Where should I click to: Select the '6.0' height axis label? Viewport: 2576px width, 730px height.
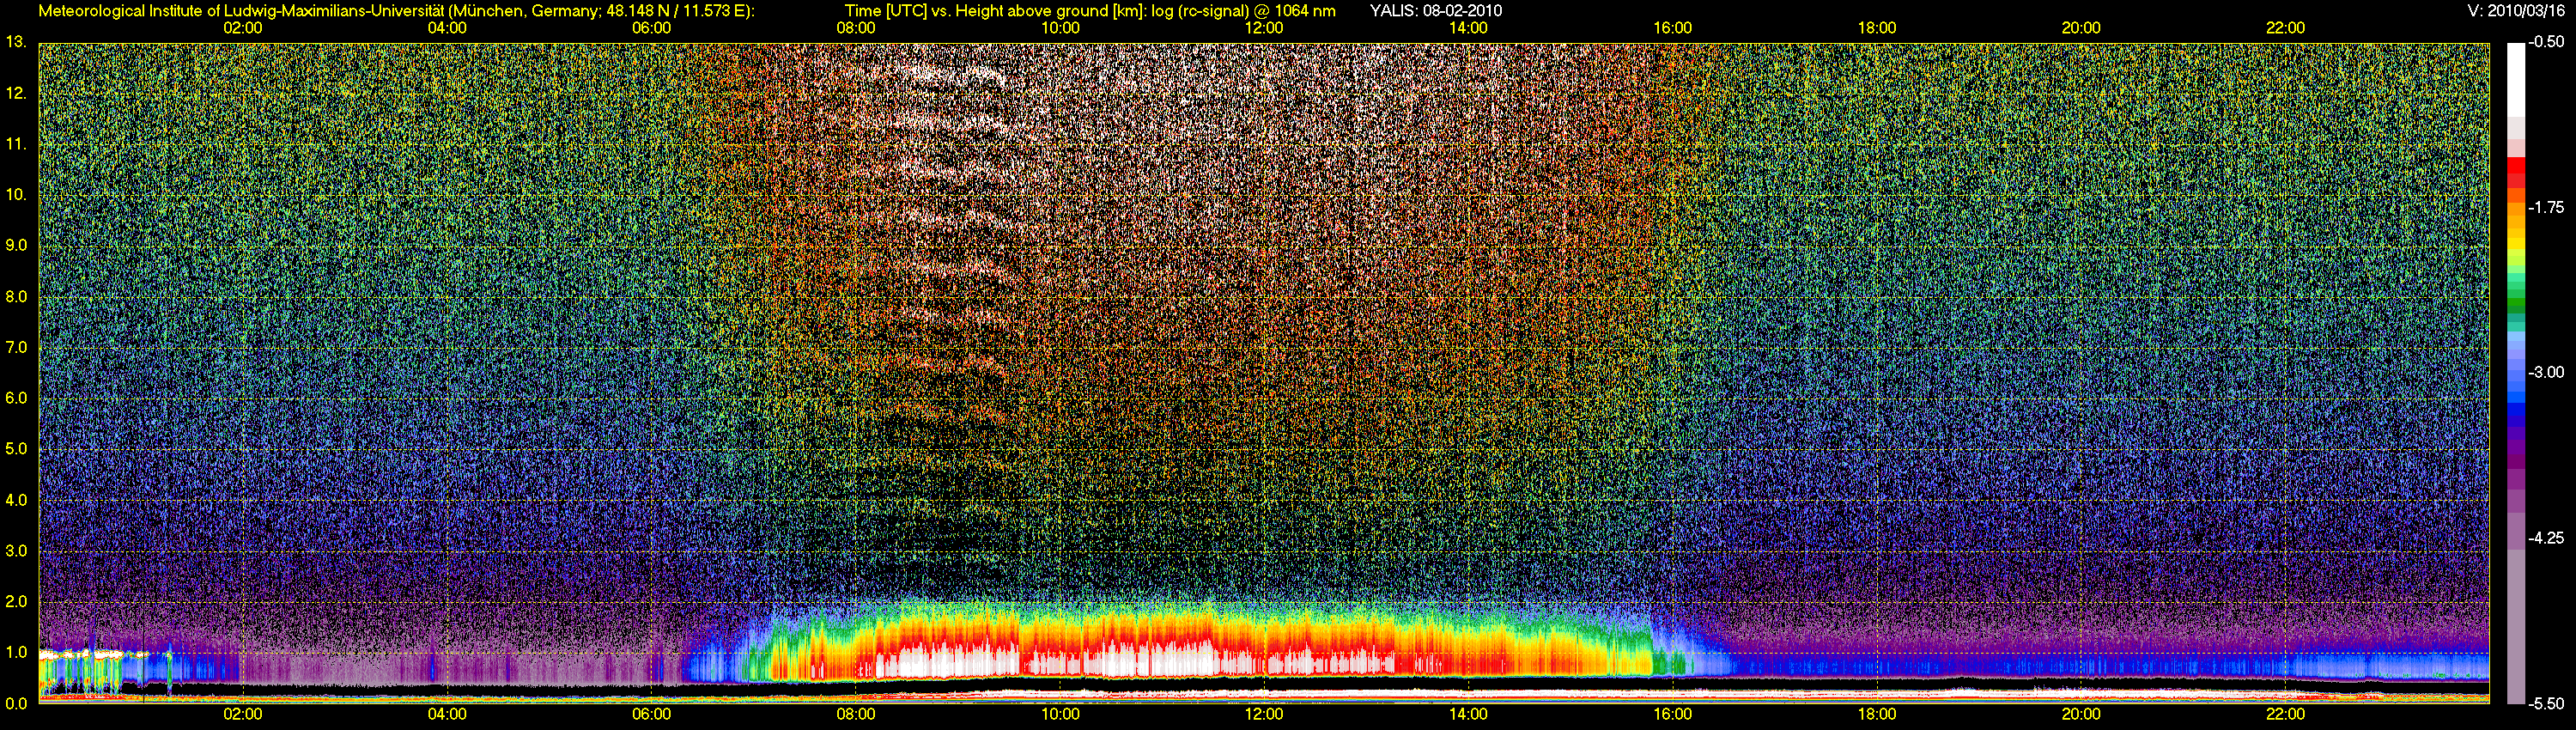coord(15,398)
